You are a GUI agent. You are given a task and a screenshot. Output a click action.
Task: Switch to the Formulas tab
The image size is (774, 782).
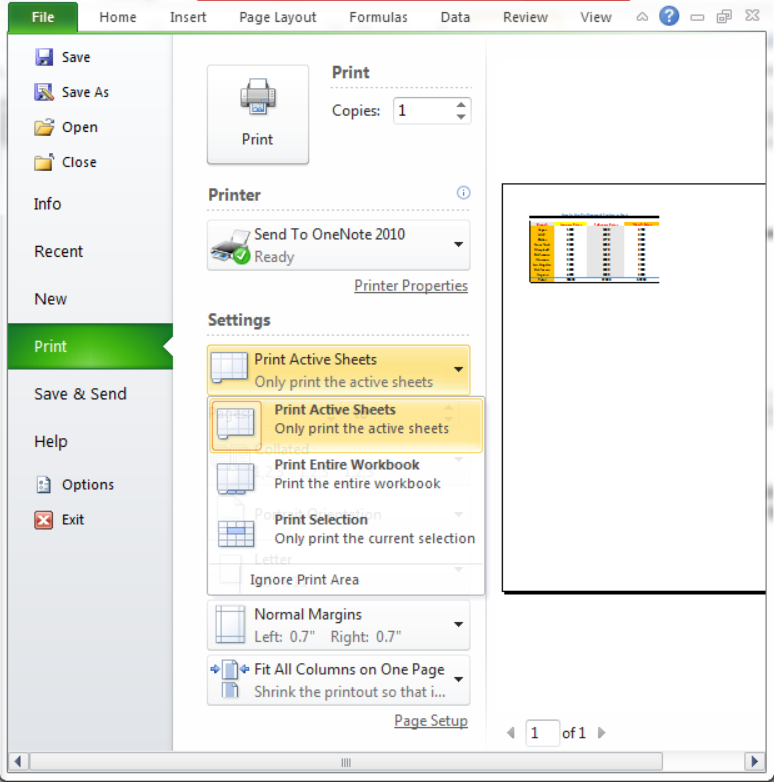click(379, 17)
